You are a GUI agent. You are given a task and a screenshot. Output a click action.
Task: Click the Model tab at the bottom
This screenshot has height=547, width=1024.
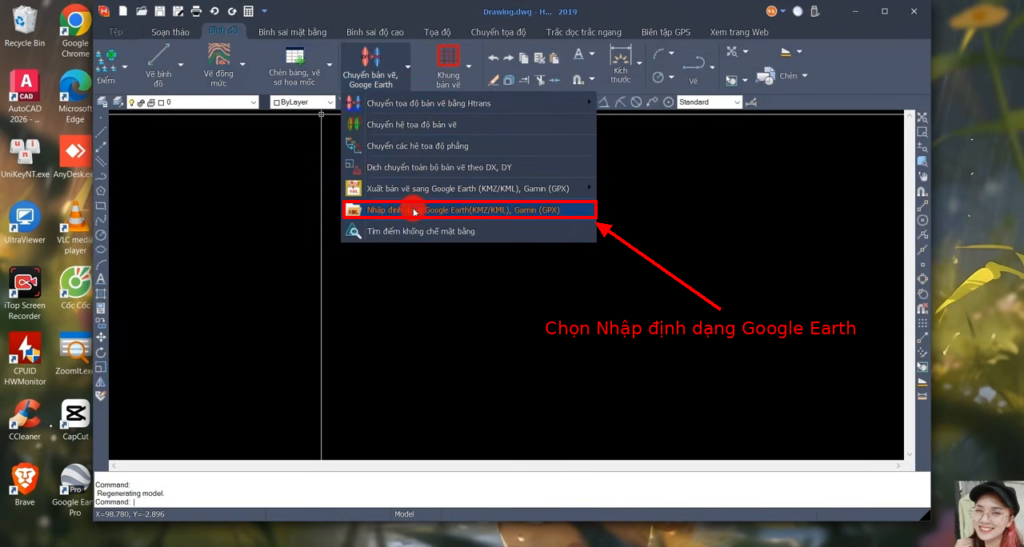(404, 514)
